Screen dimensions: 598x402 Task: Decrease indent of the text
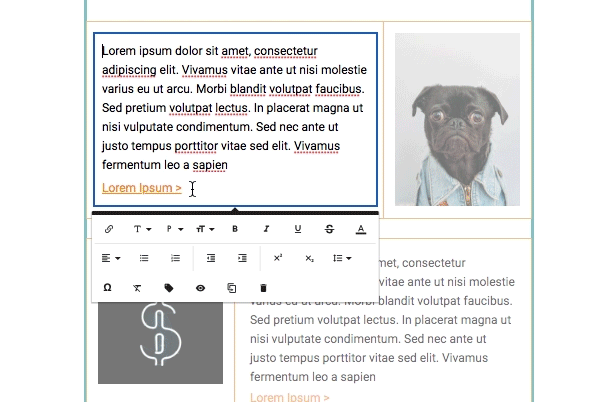point(211,258)
